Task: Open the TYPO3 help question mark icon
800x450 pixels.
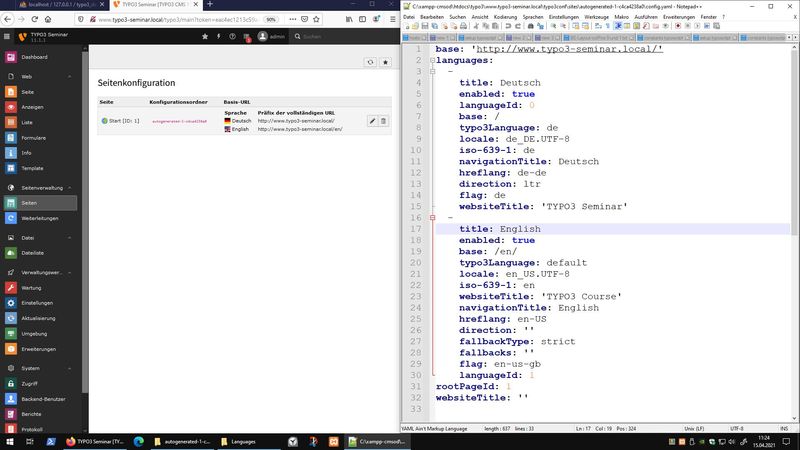Action: coord(233,37)
